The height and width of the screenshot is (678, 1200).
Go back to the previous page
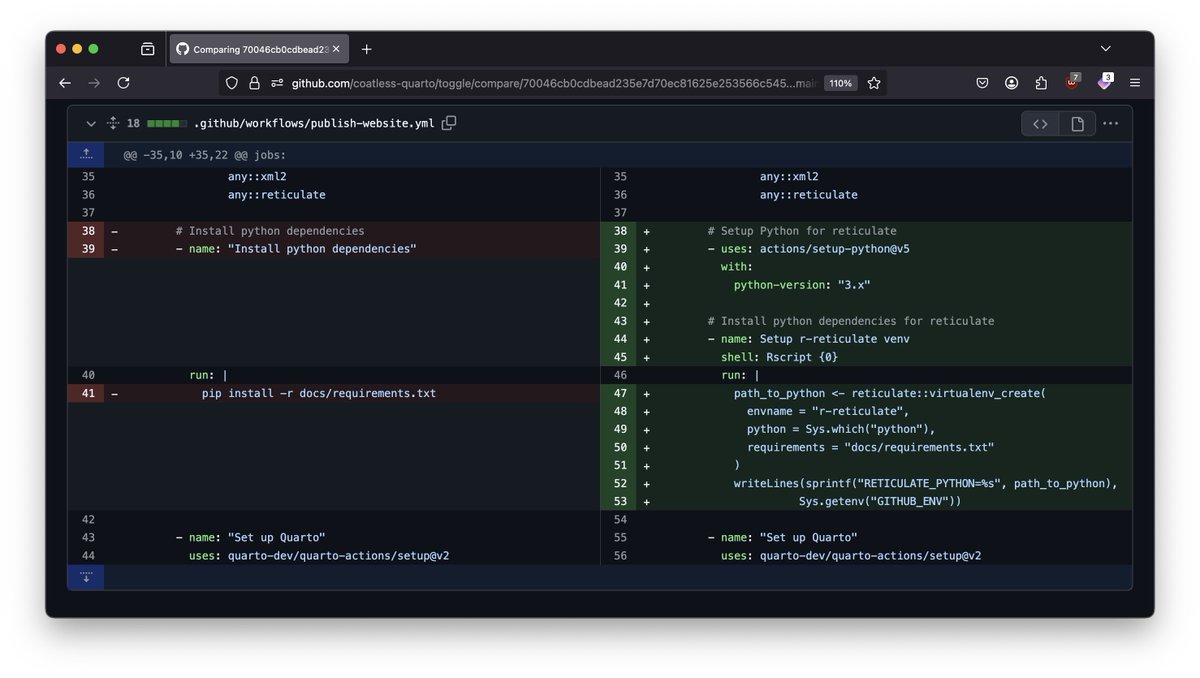65,83
